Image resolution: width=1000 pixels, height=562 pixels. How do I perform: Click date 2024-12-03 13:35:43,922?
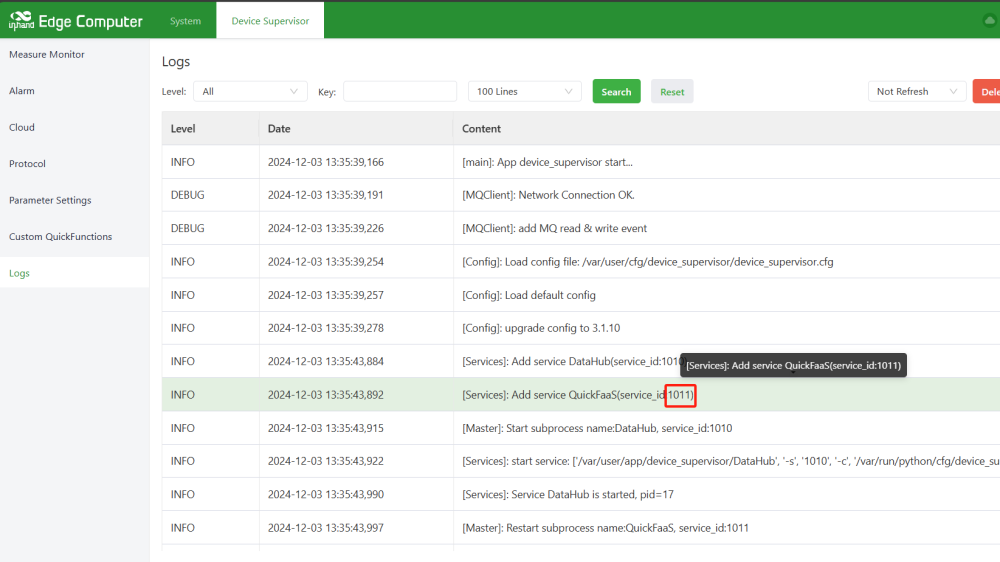pos(326,461)
